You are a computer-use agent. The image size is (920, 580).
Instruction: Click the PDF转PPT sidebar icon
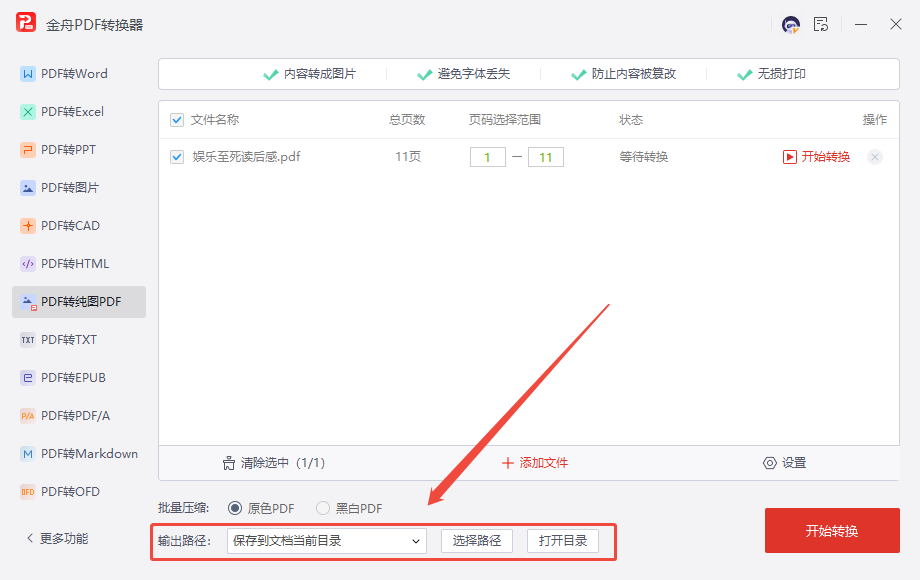pos(28,150)
